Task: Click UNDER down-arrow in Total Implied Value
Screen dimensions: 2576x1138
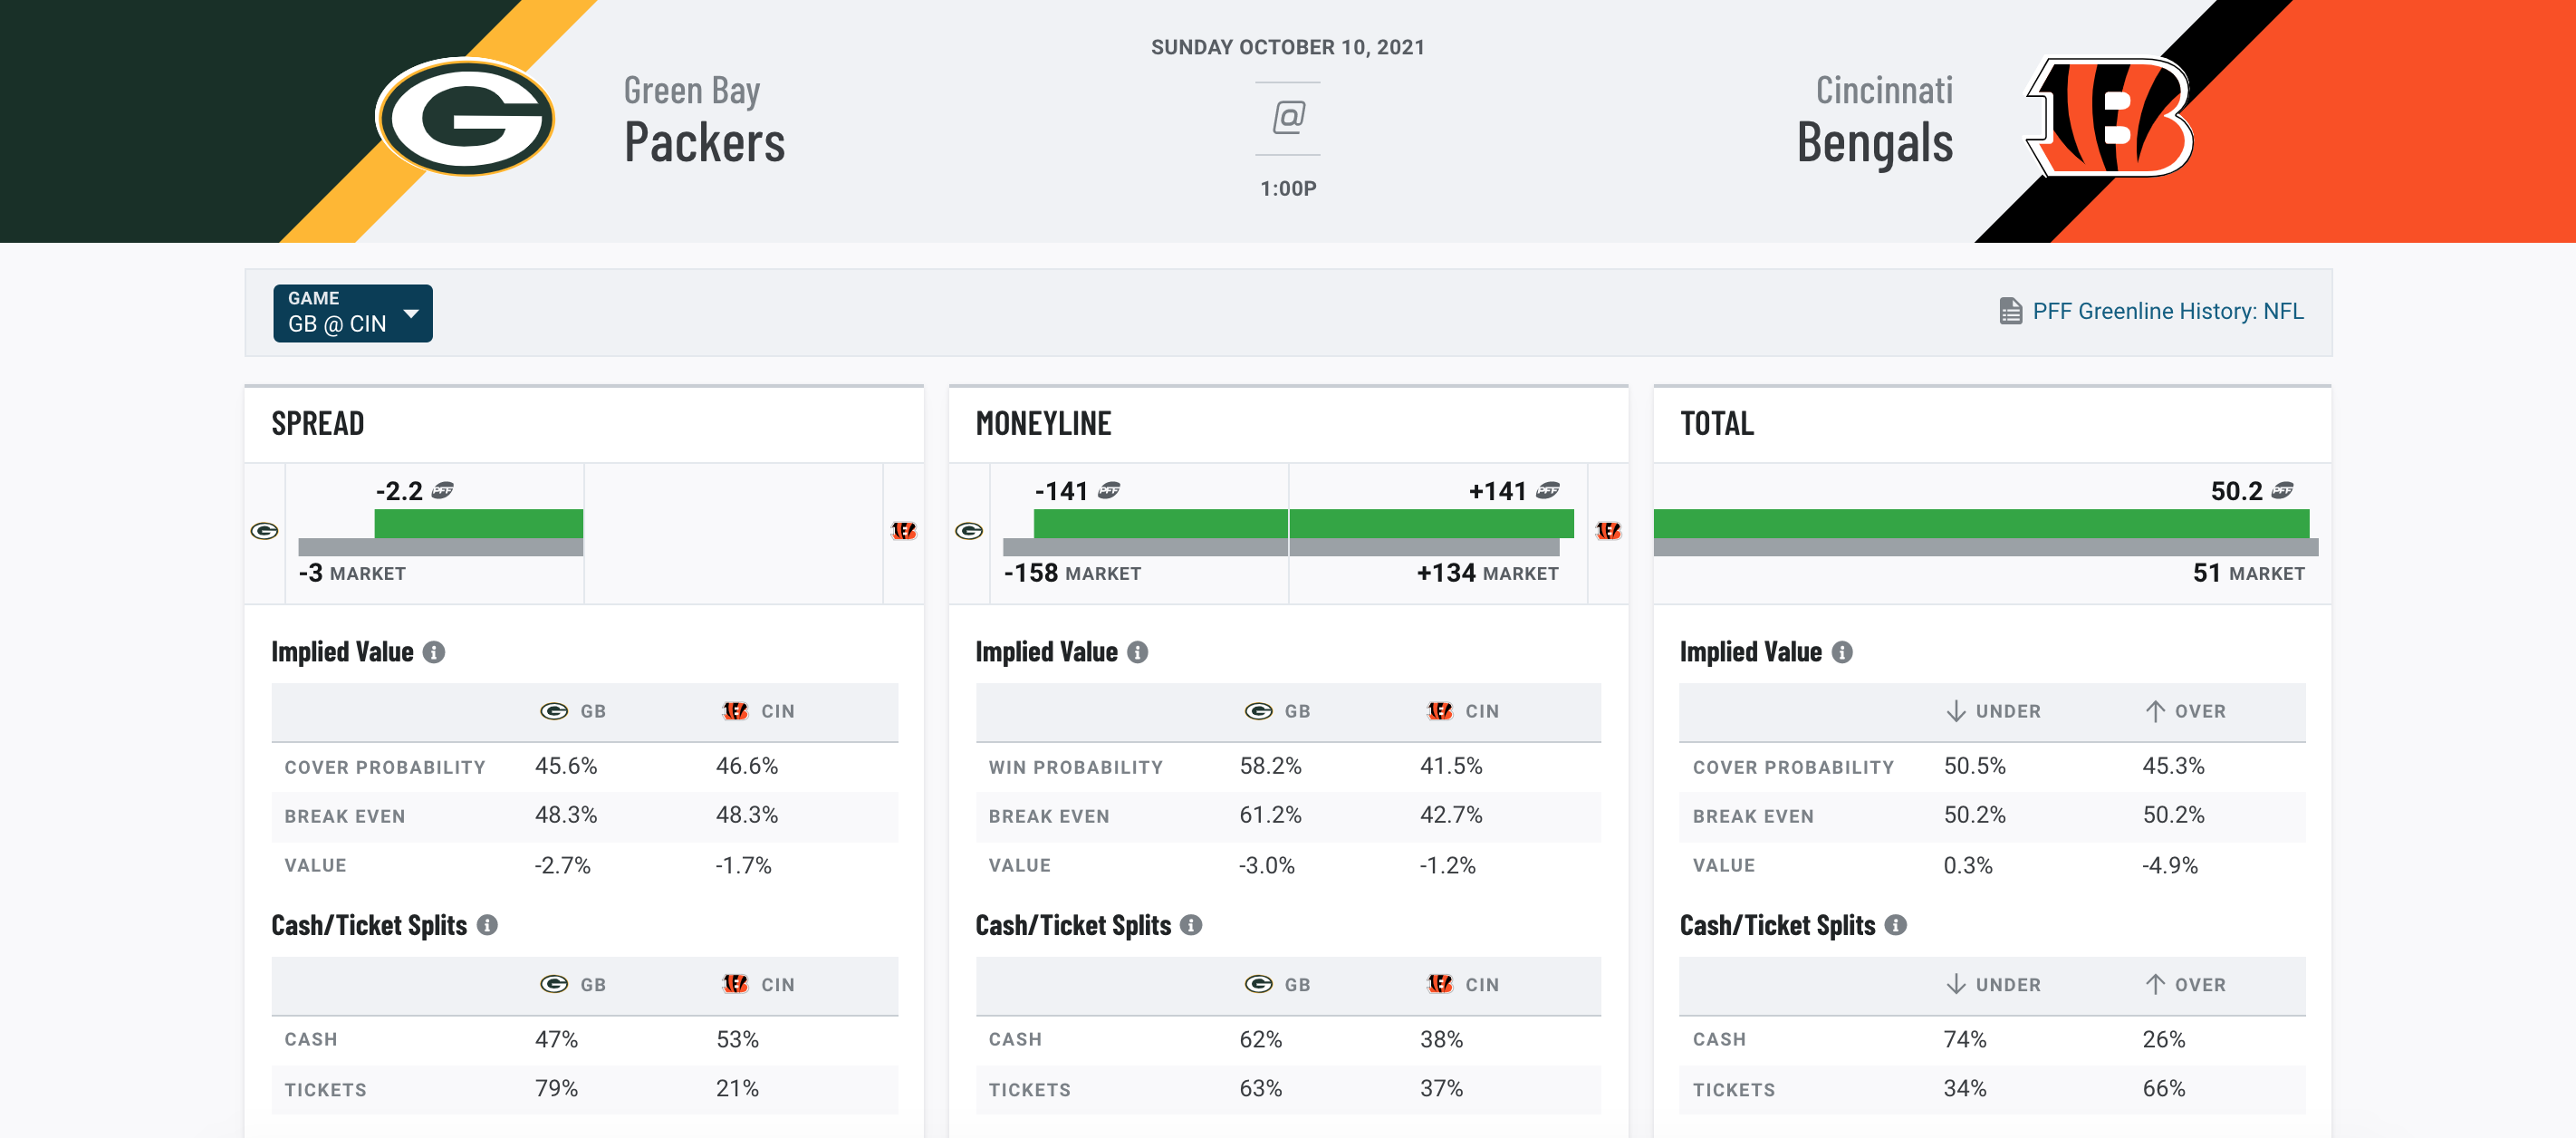Action: (x=1956, y=711)
